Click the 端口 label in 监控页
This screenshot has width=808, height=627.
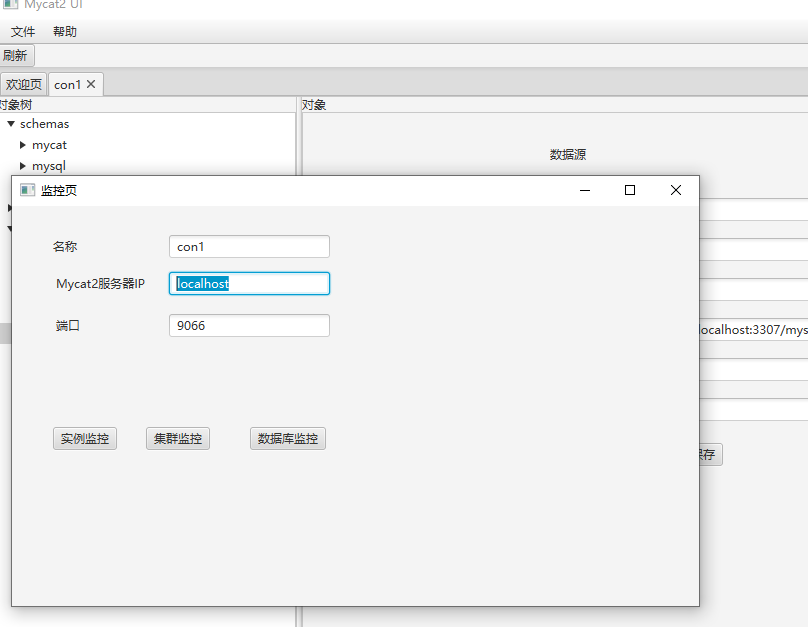coord(68,326)
